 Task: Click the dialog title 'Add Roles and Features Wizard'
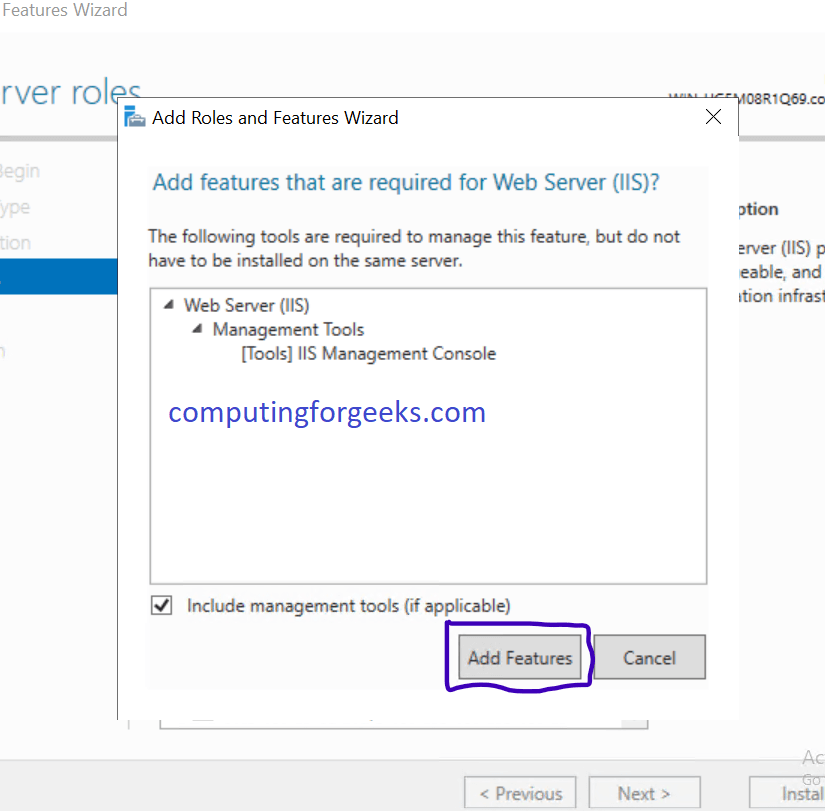275,118
